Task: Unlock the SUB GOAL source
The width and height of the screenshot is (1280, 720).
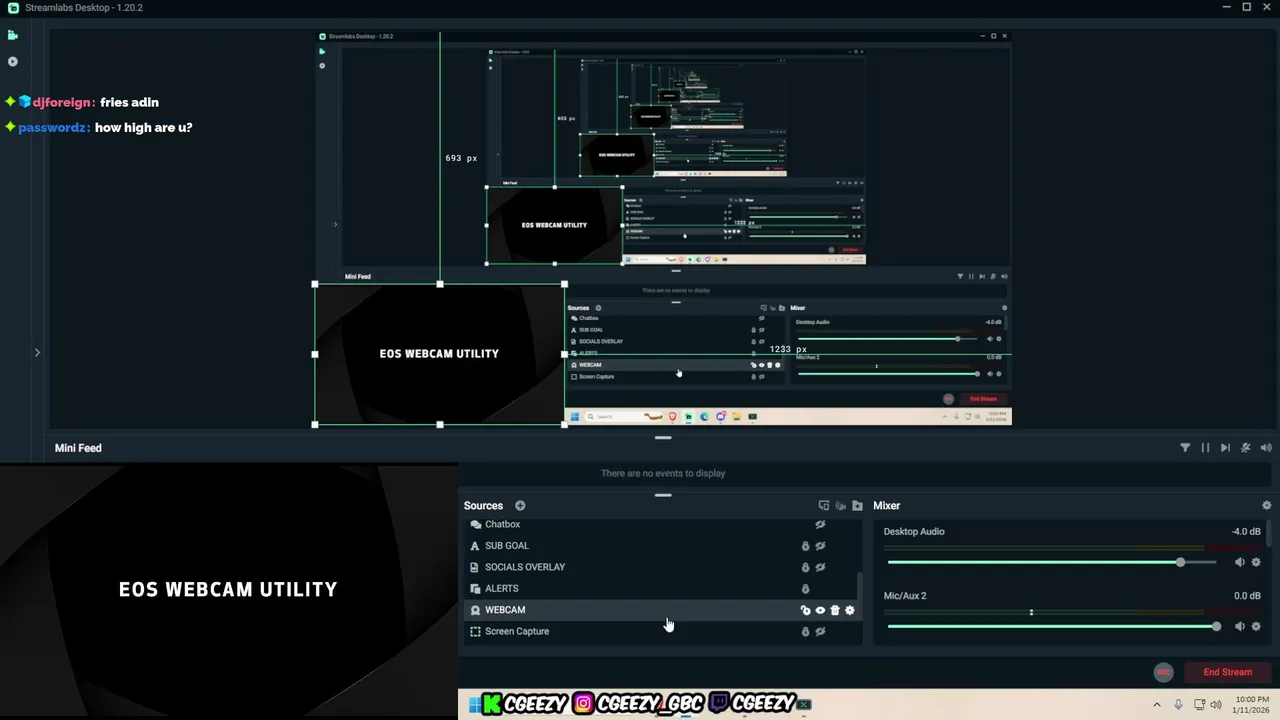Action: click(805, 546)
